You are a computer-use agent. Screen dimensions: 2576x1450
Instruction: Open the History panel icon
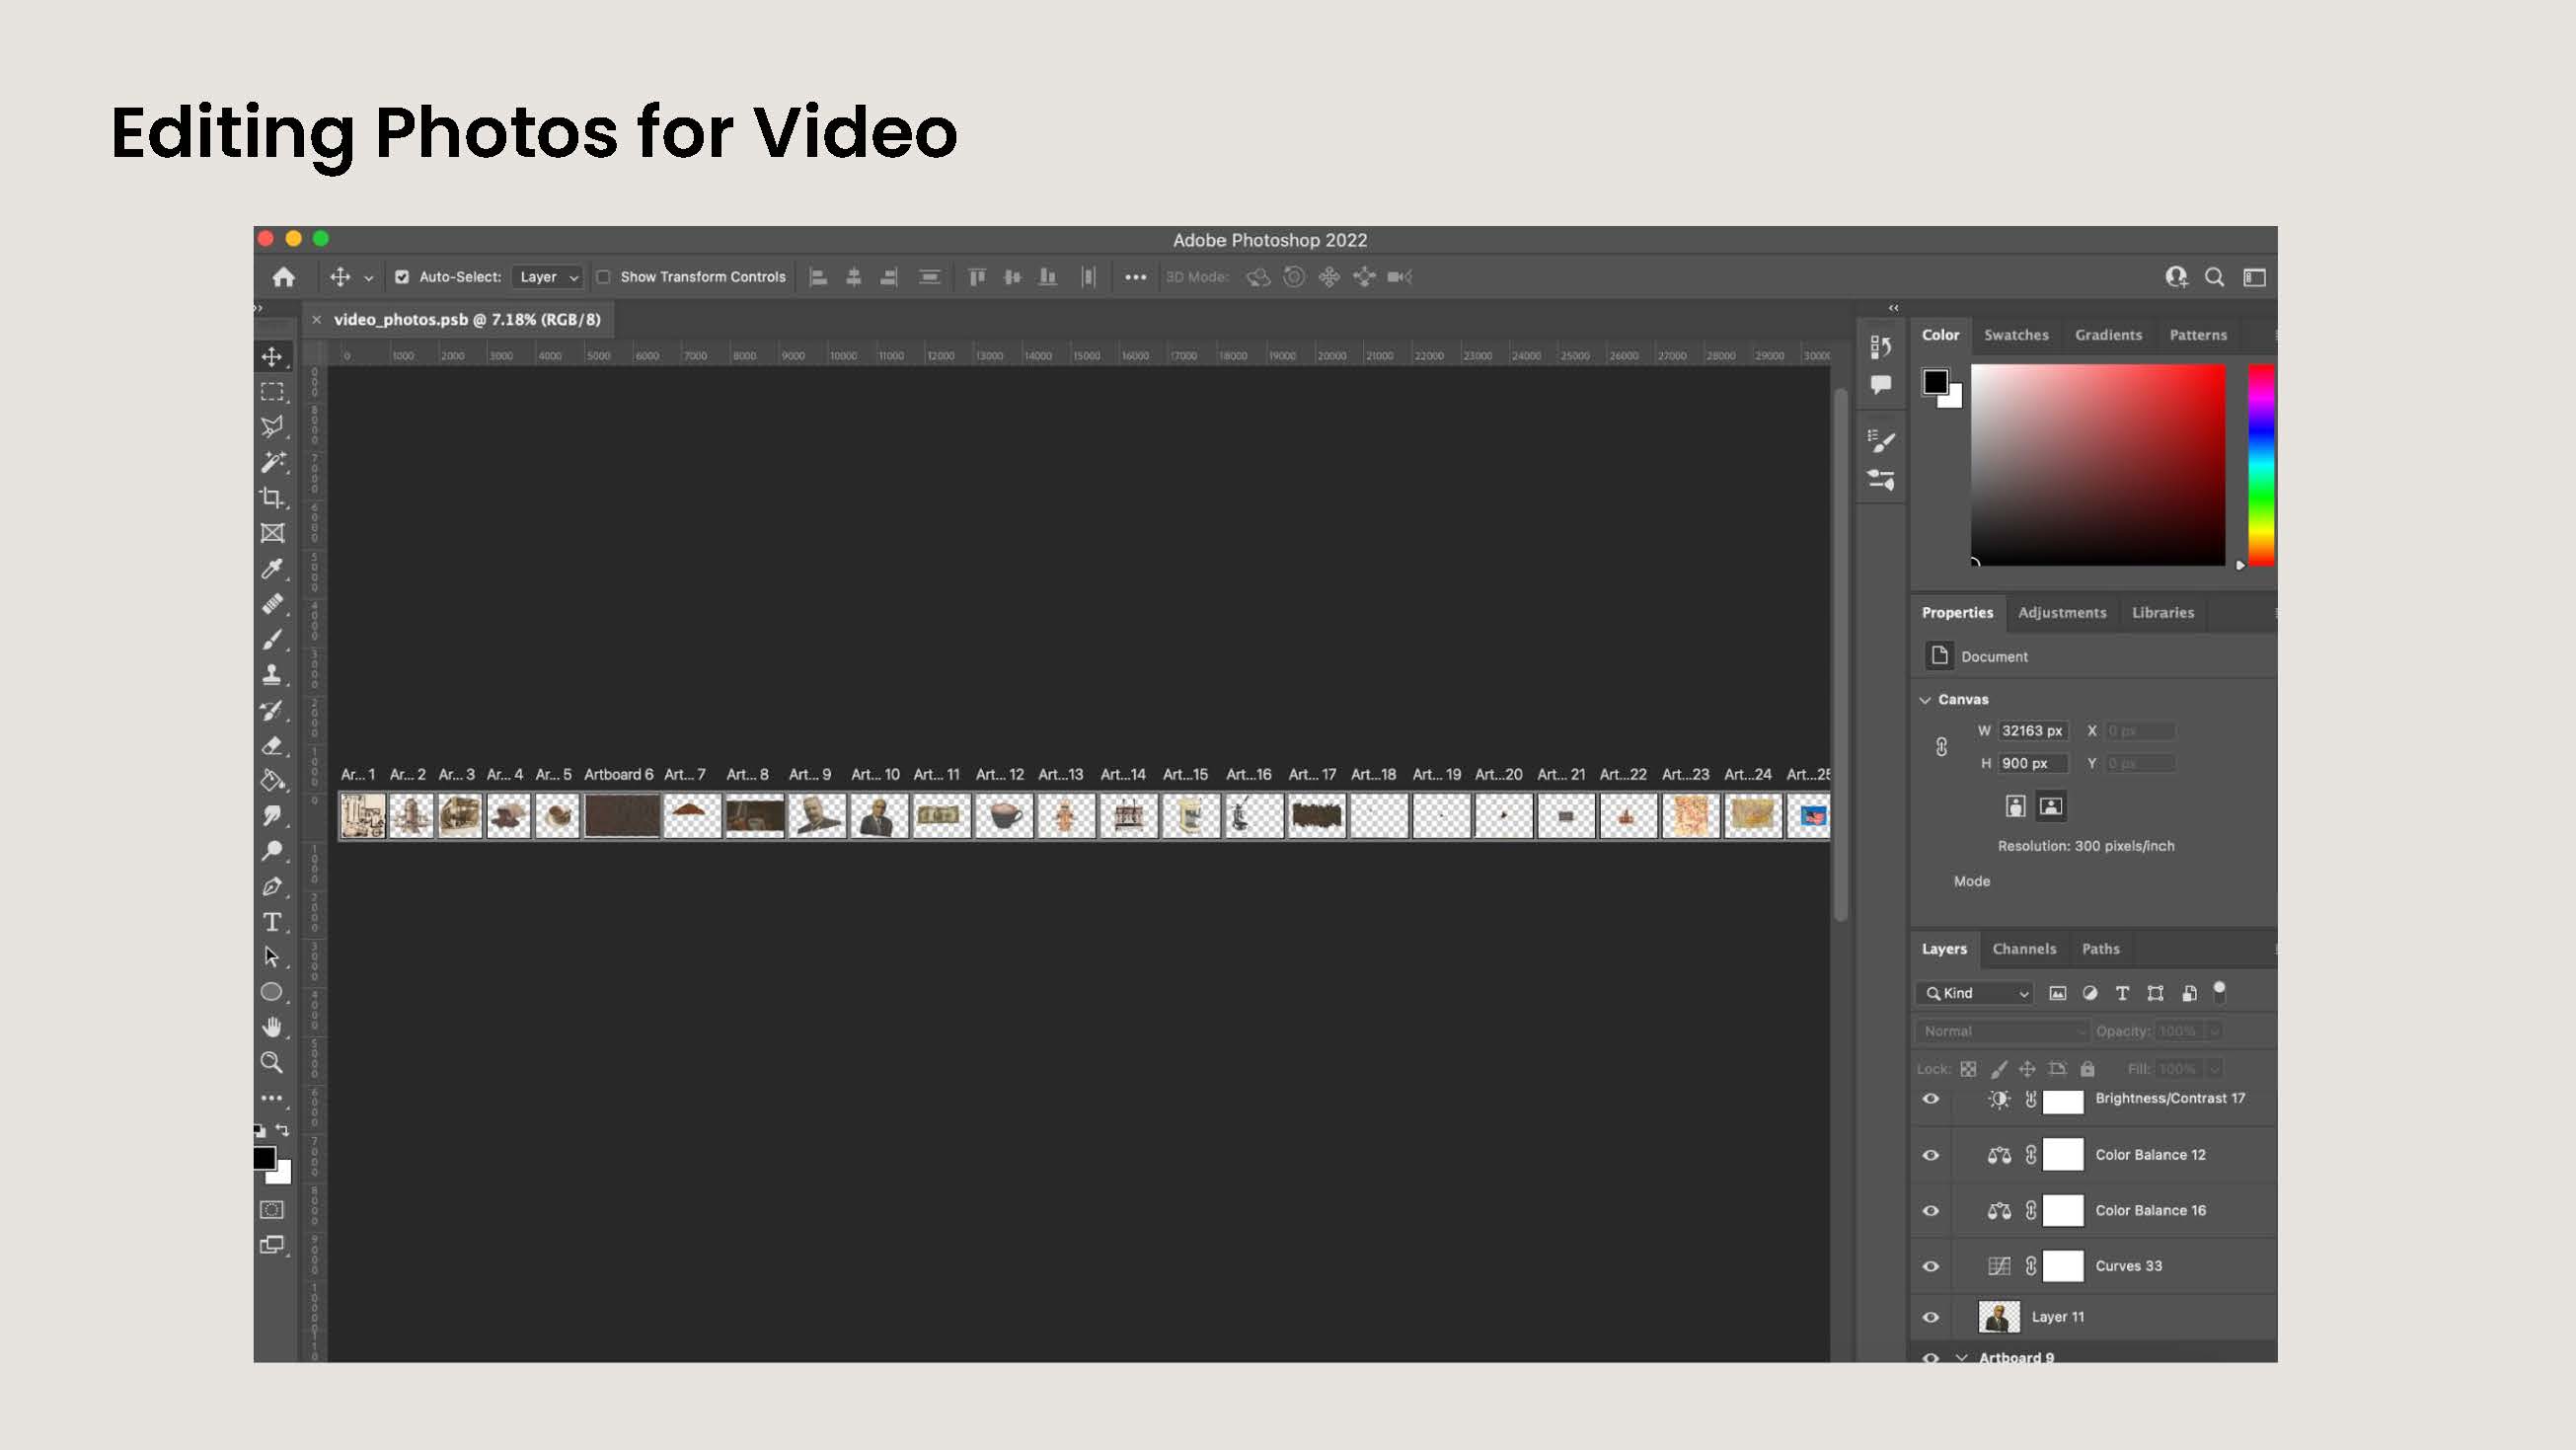(x=1880, y=346)
